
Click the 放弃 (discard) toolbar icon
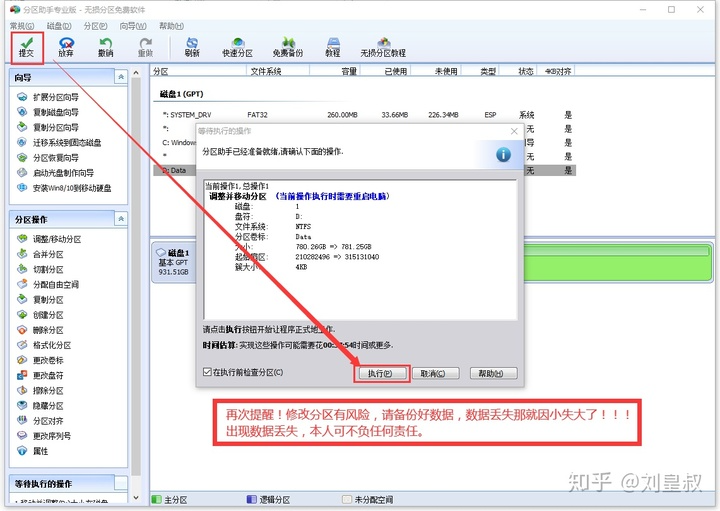pyautogui.click(x=66, y=47)
